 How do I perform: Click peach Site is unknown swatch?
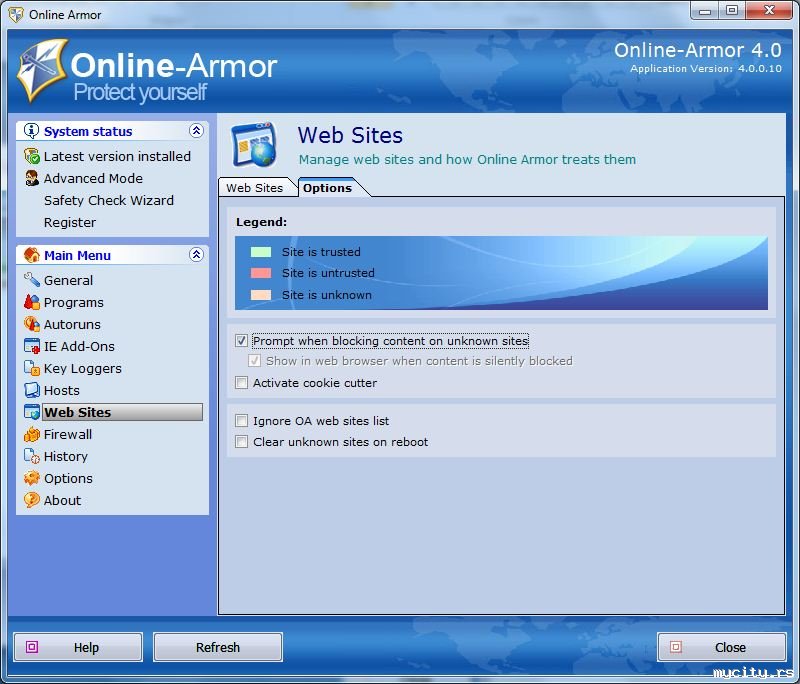[x=261, y=295]
